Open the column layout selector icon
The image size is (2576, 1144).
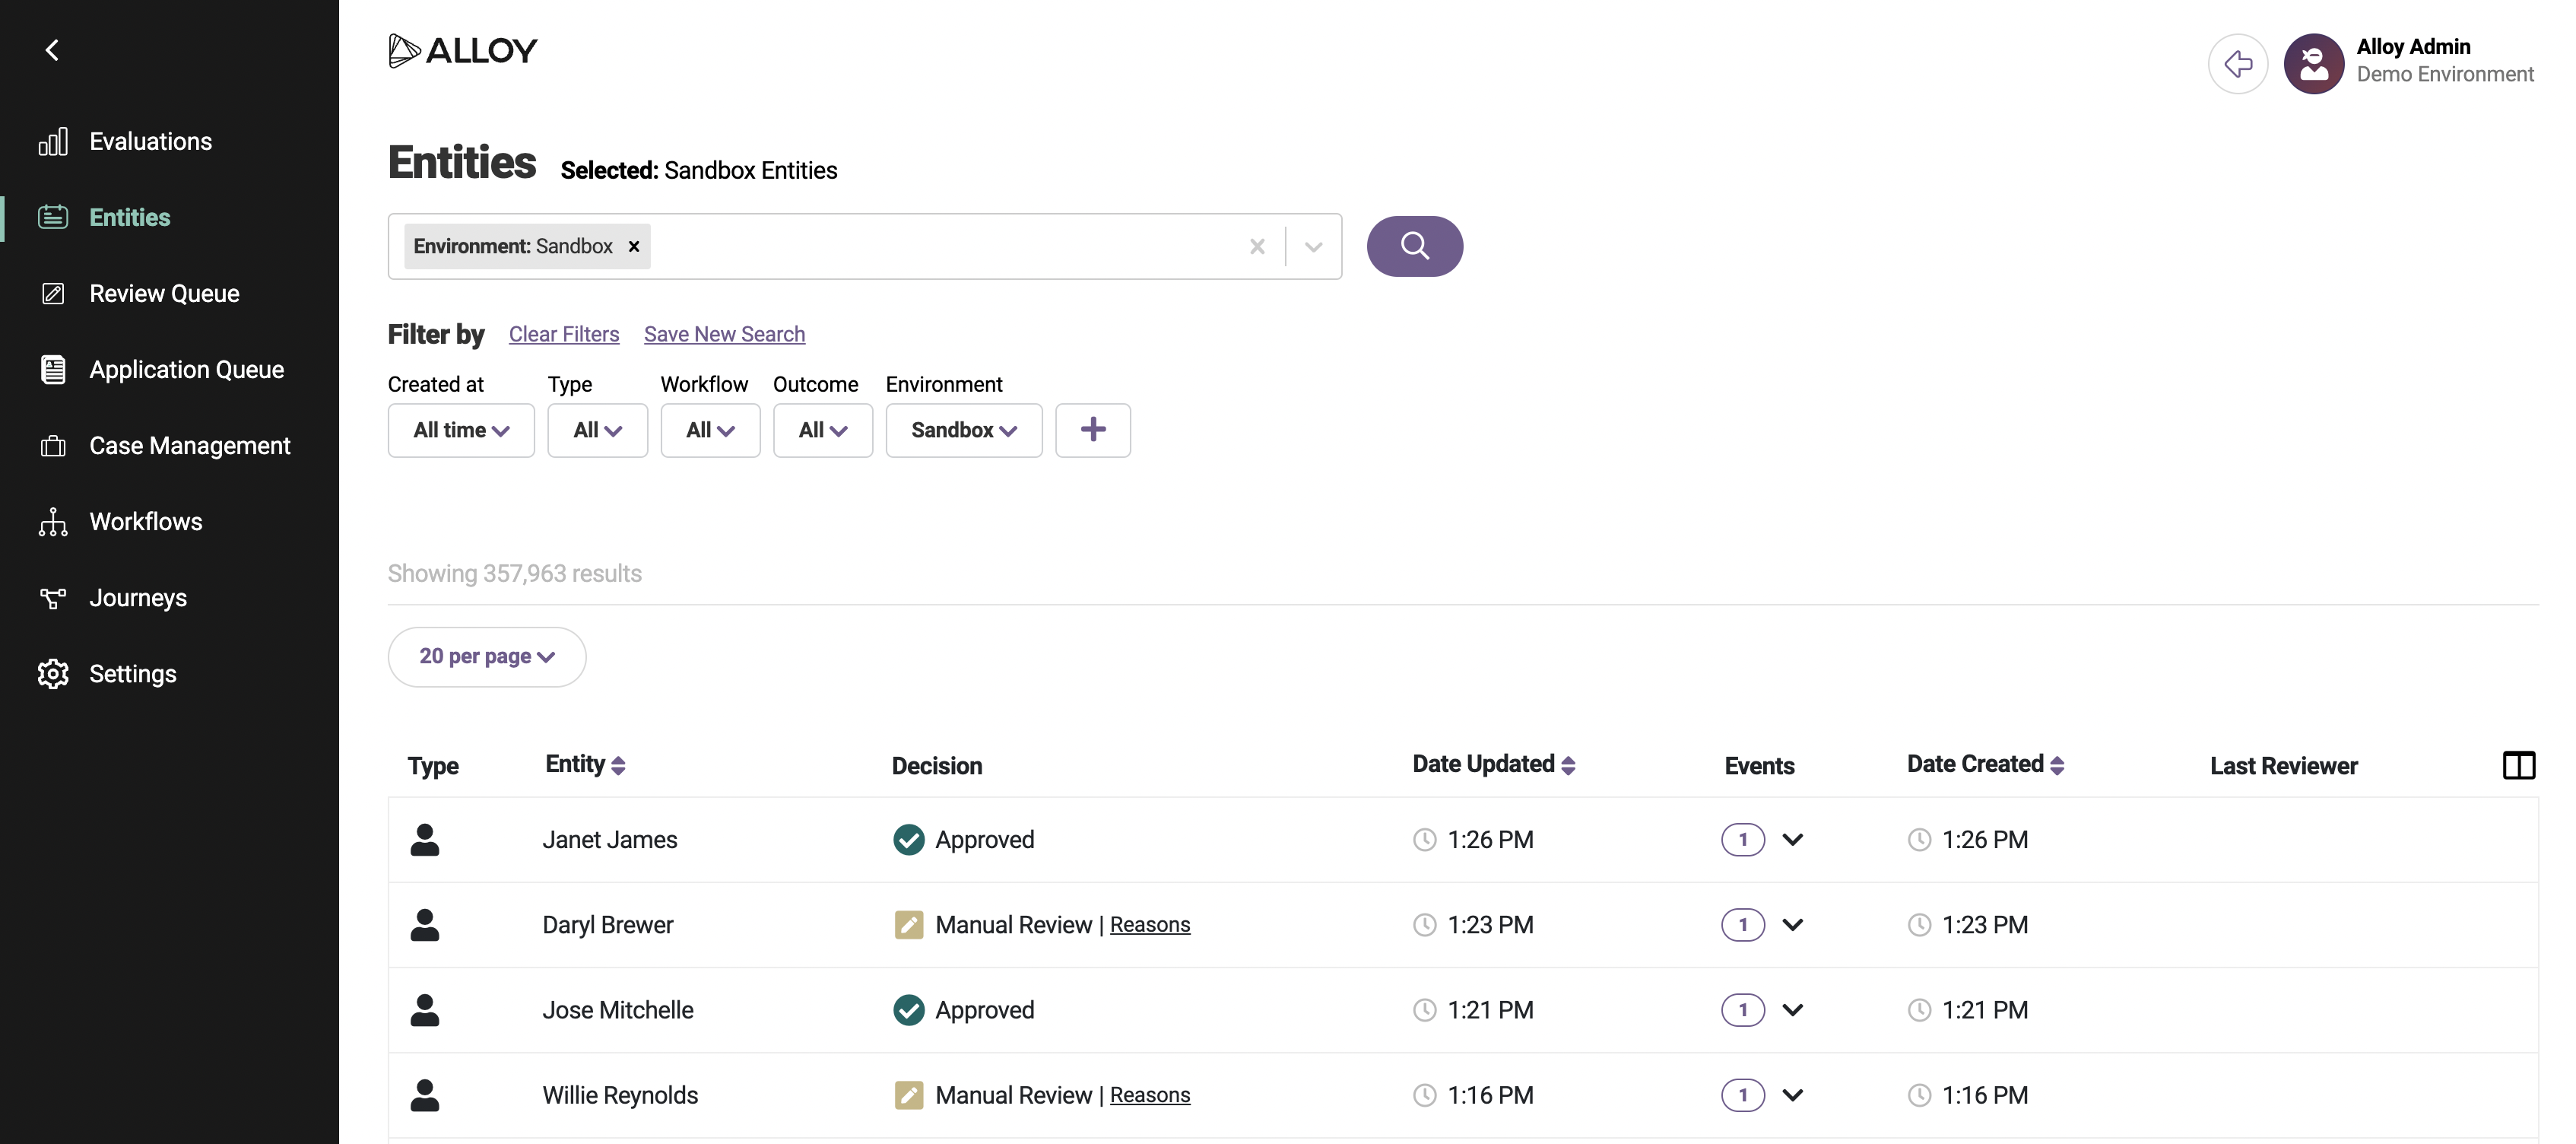2518,765
